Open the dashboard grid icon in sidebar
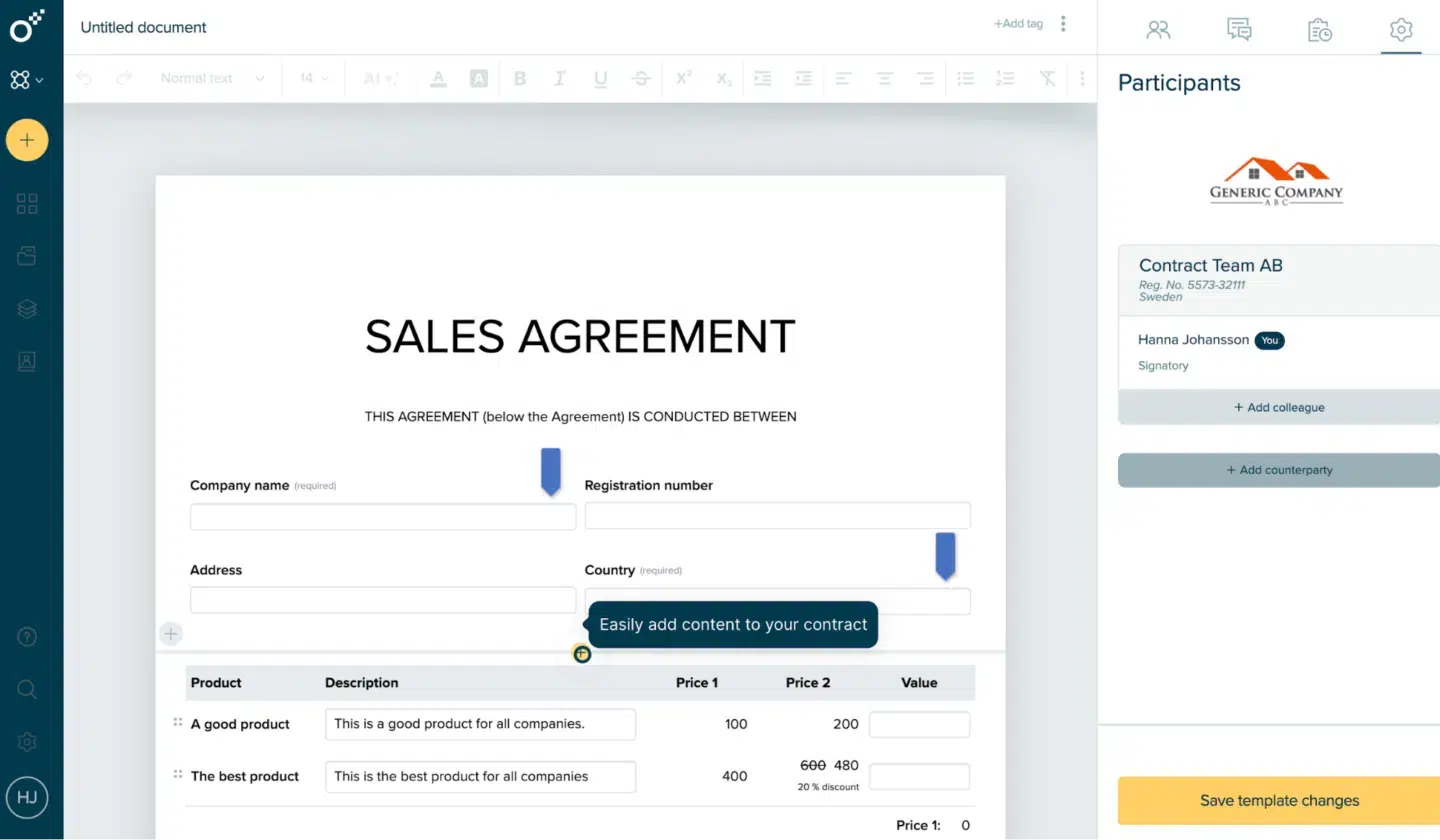The height and width of the screenshot is (840, 1440). click(27, 204)
